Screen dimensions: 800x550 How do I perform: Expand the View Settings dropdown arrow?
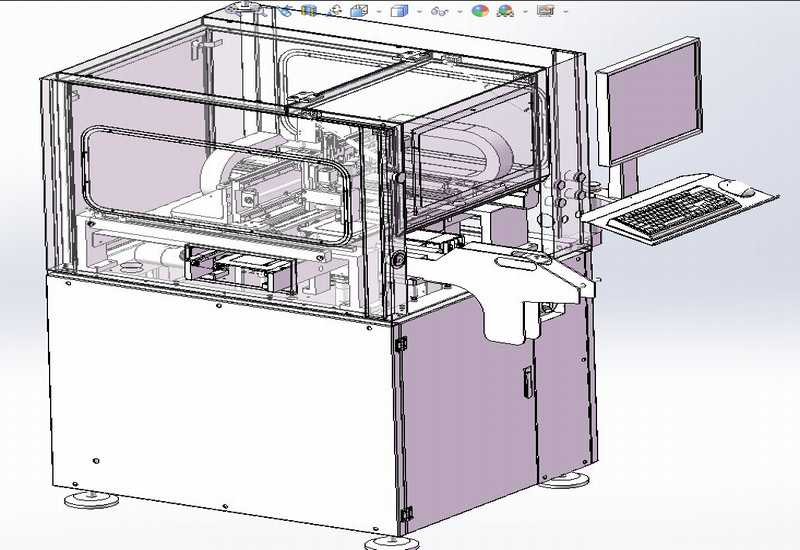565,11
